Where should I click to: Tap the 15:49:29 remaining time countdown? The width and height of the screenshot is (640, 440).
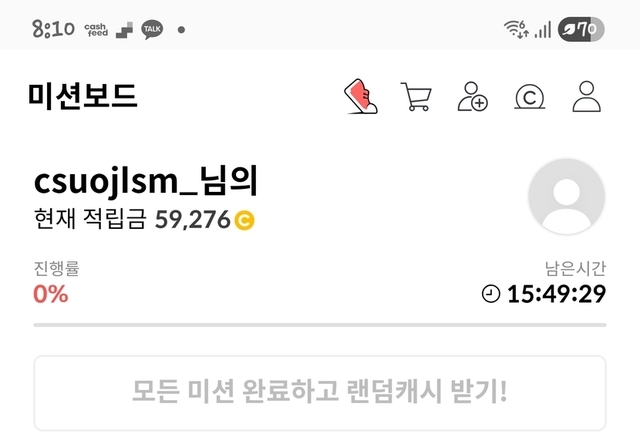[x=556, y=294]
